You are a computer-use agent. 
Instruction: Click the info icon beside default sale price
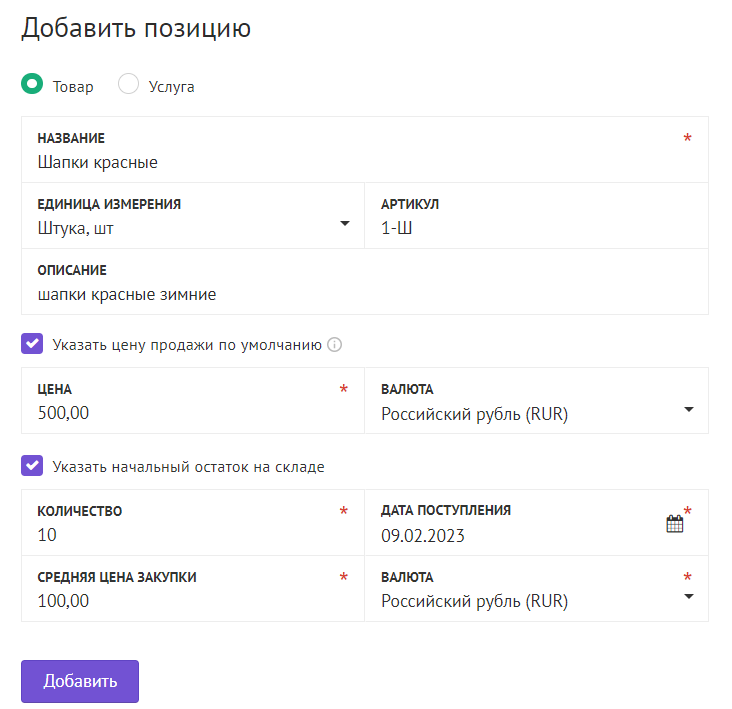[x=334, y=344]
